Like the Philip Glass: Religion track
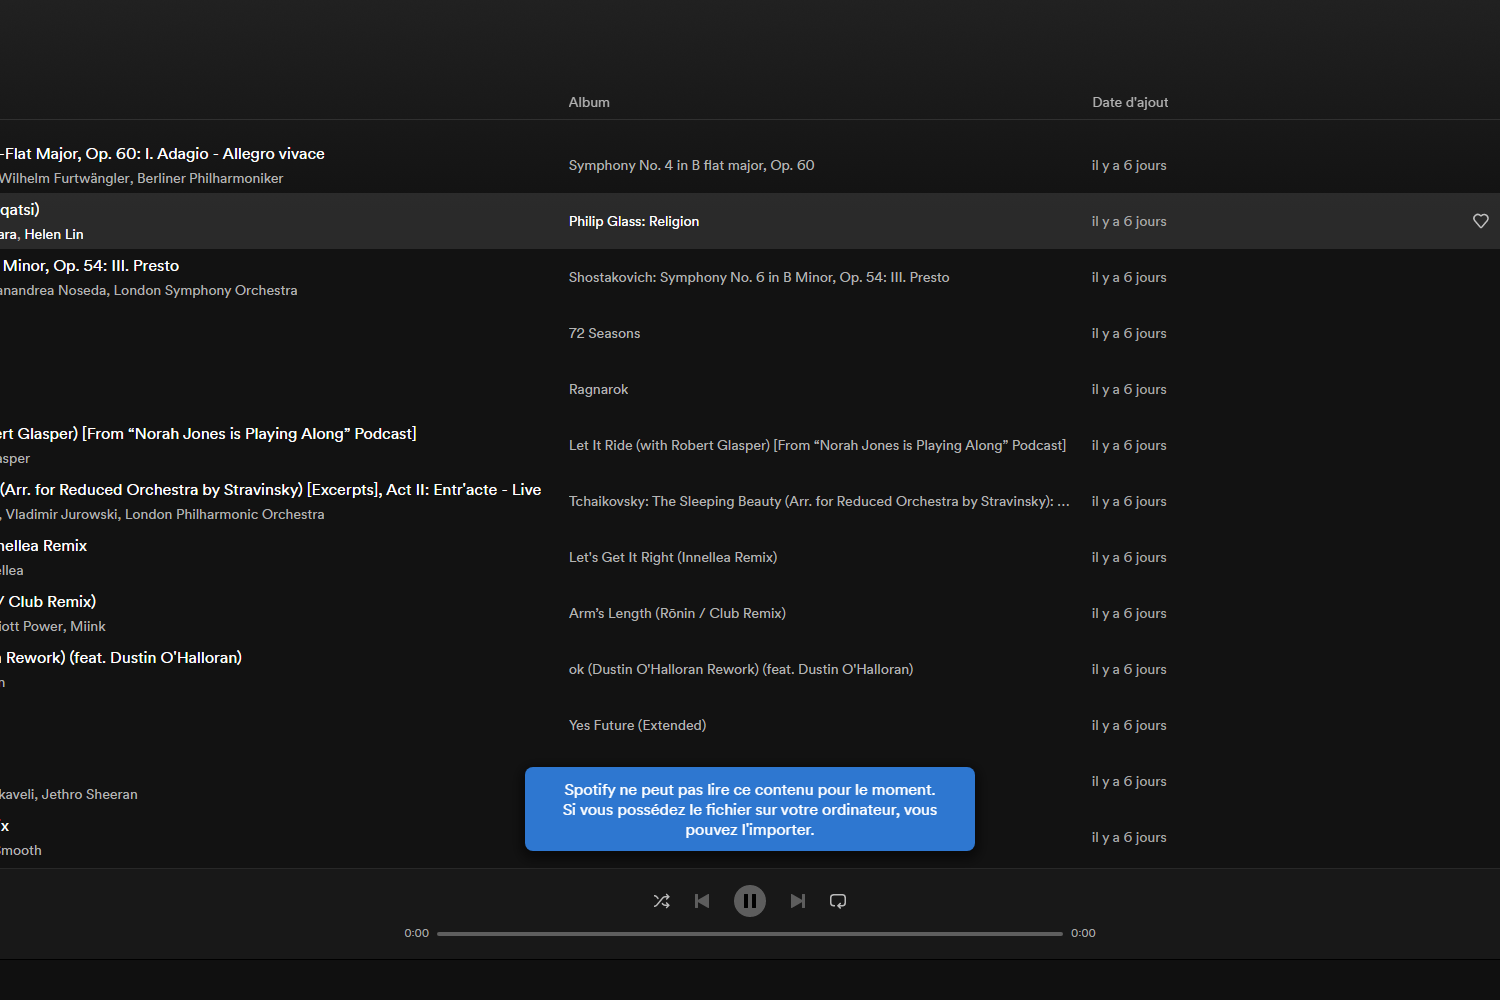1500x1000 pixels. point(1481,221)
